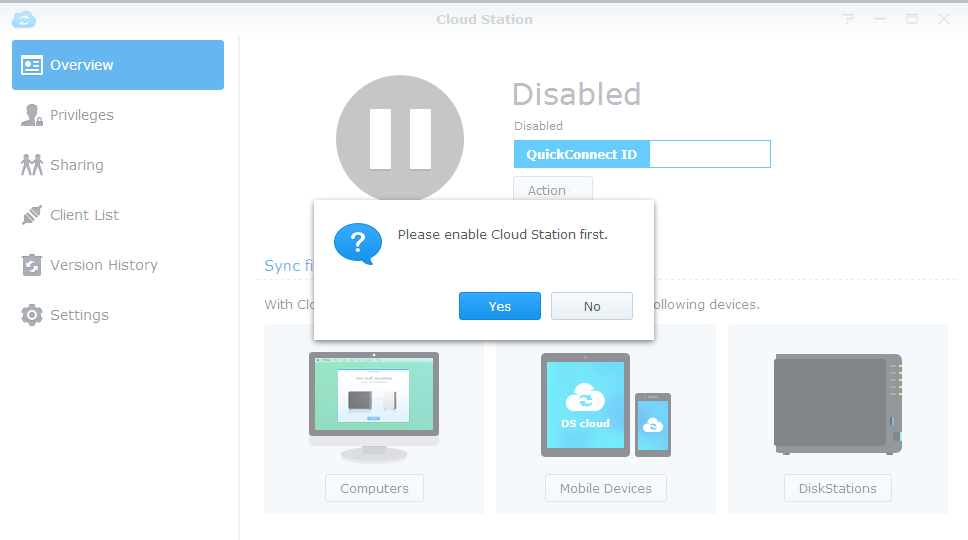This screenshot has height=540, width=968.
Task: Click the Computers button
Action: [x=374, y=488]
